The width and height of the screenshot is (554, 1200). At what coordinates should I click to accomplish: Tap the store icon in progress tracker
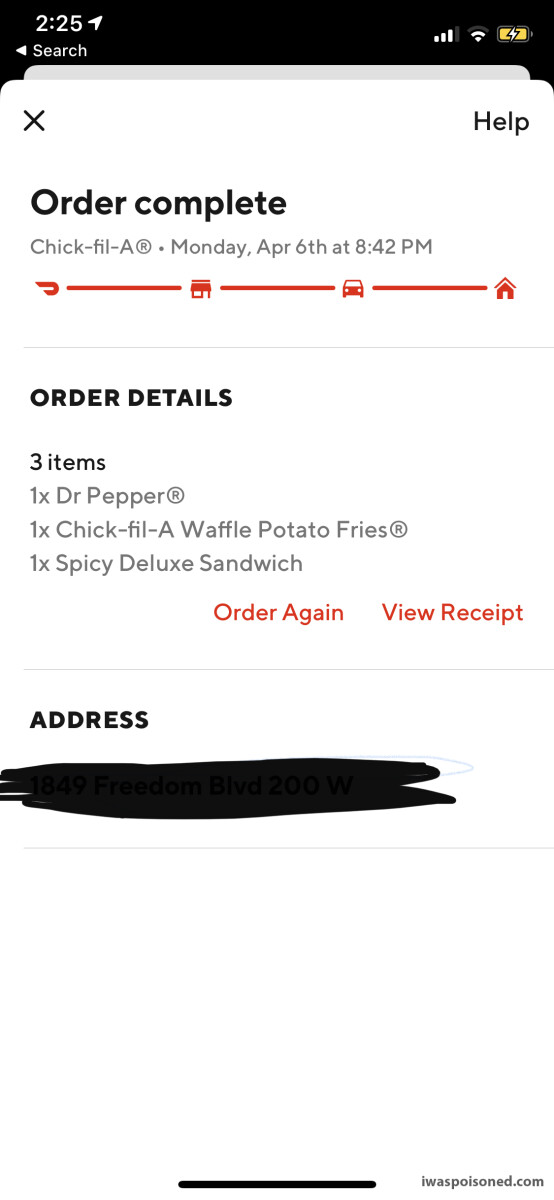(x=201, y=289)
